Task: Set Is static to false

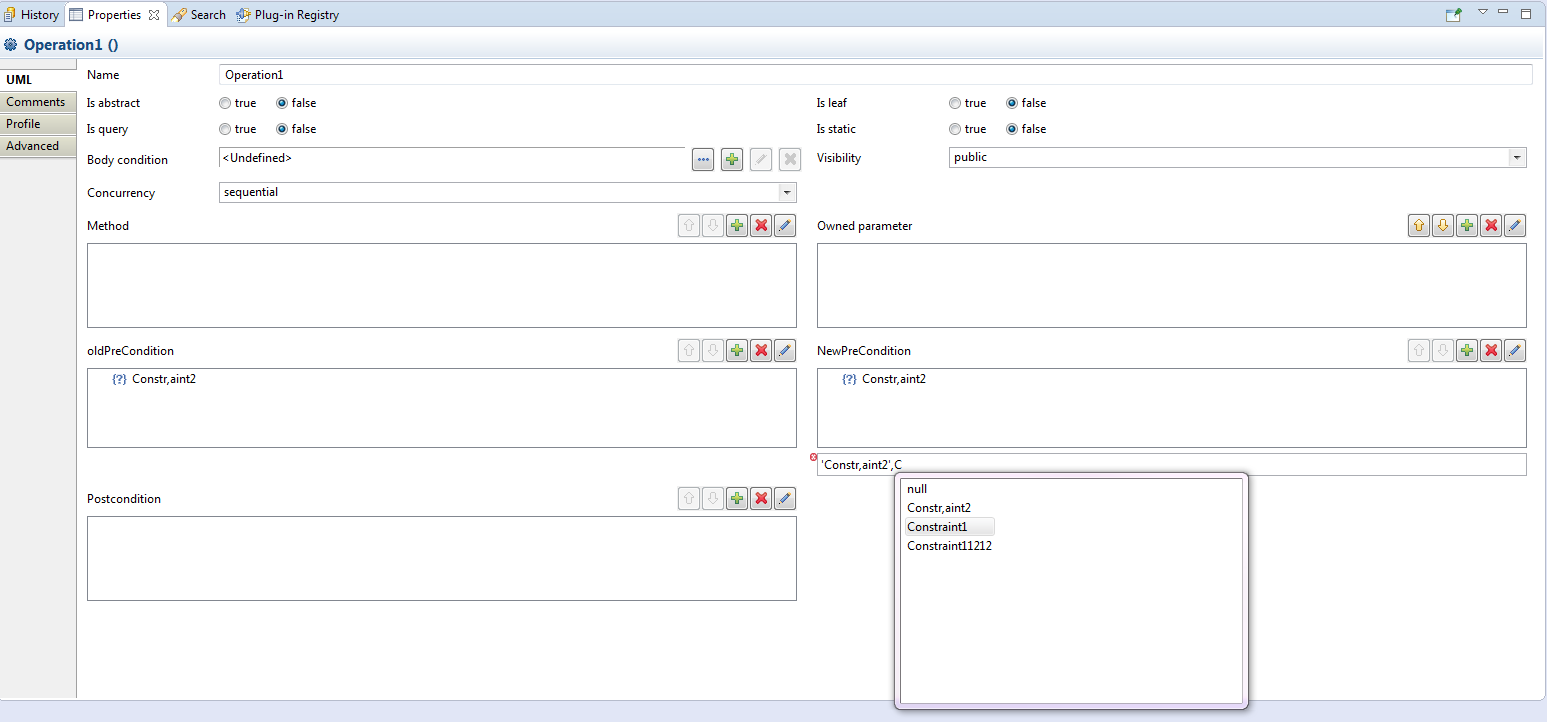Action: (1012, 129)
